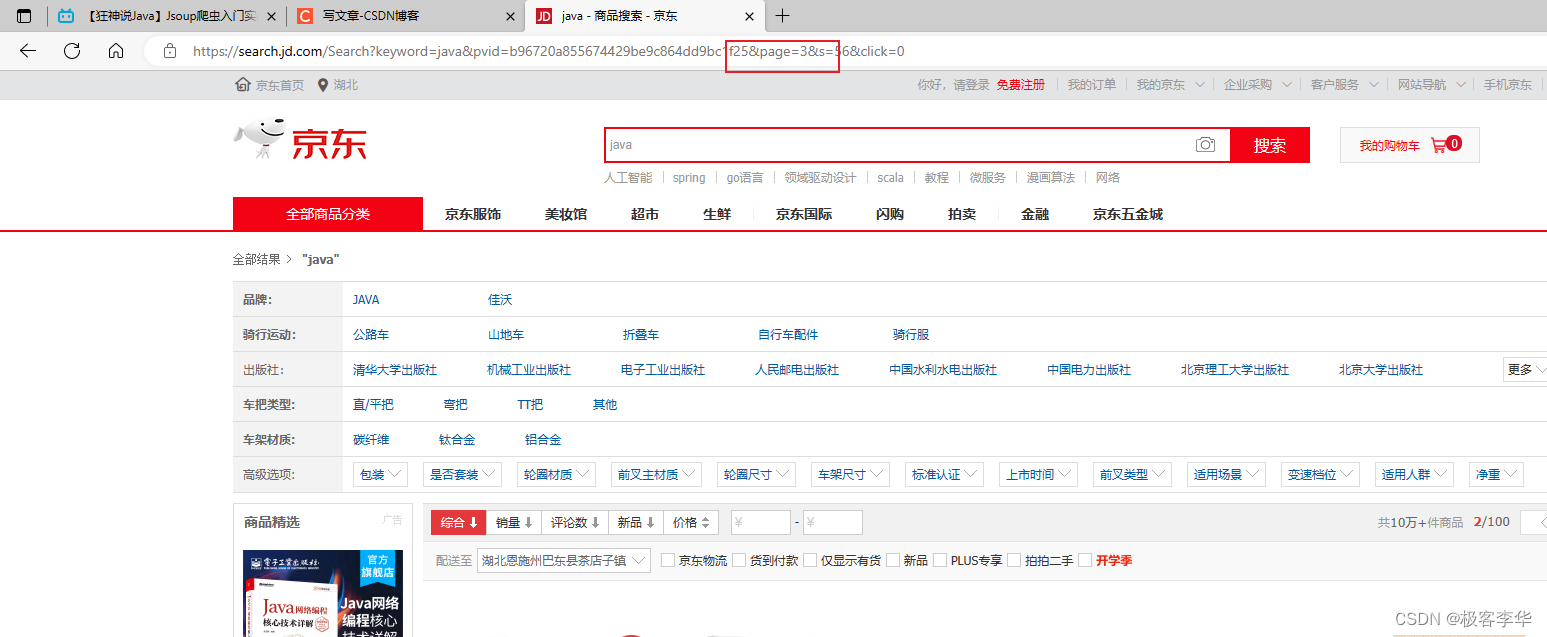Go to 美妆馆 nav item
1547x637 pixels.
(566, 214)
